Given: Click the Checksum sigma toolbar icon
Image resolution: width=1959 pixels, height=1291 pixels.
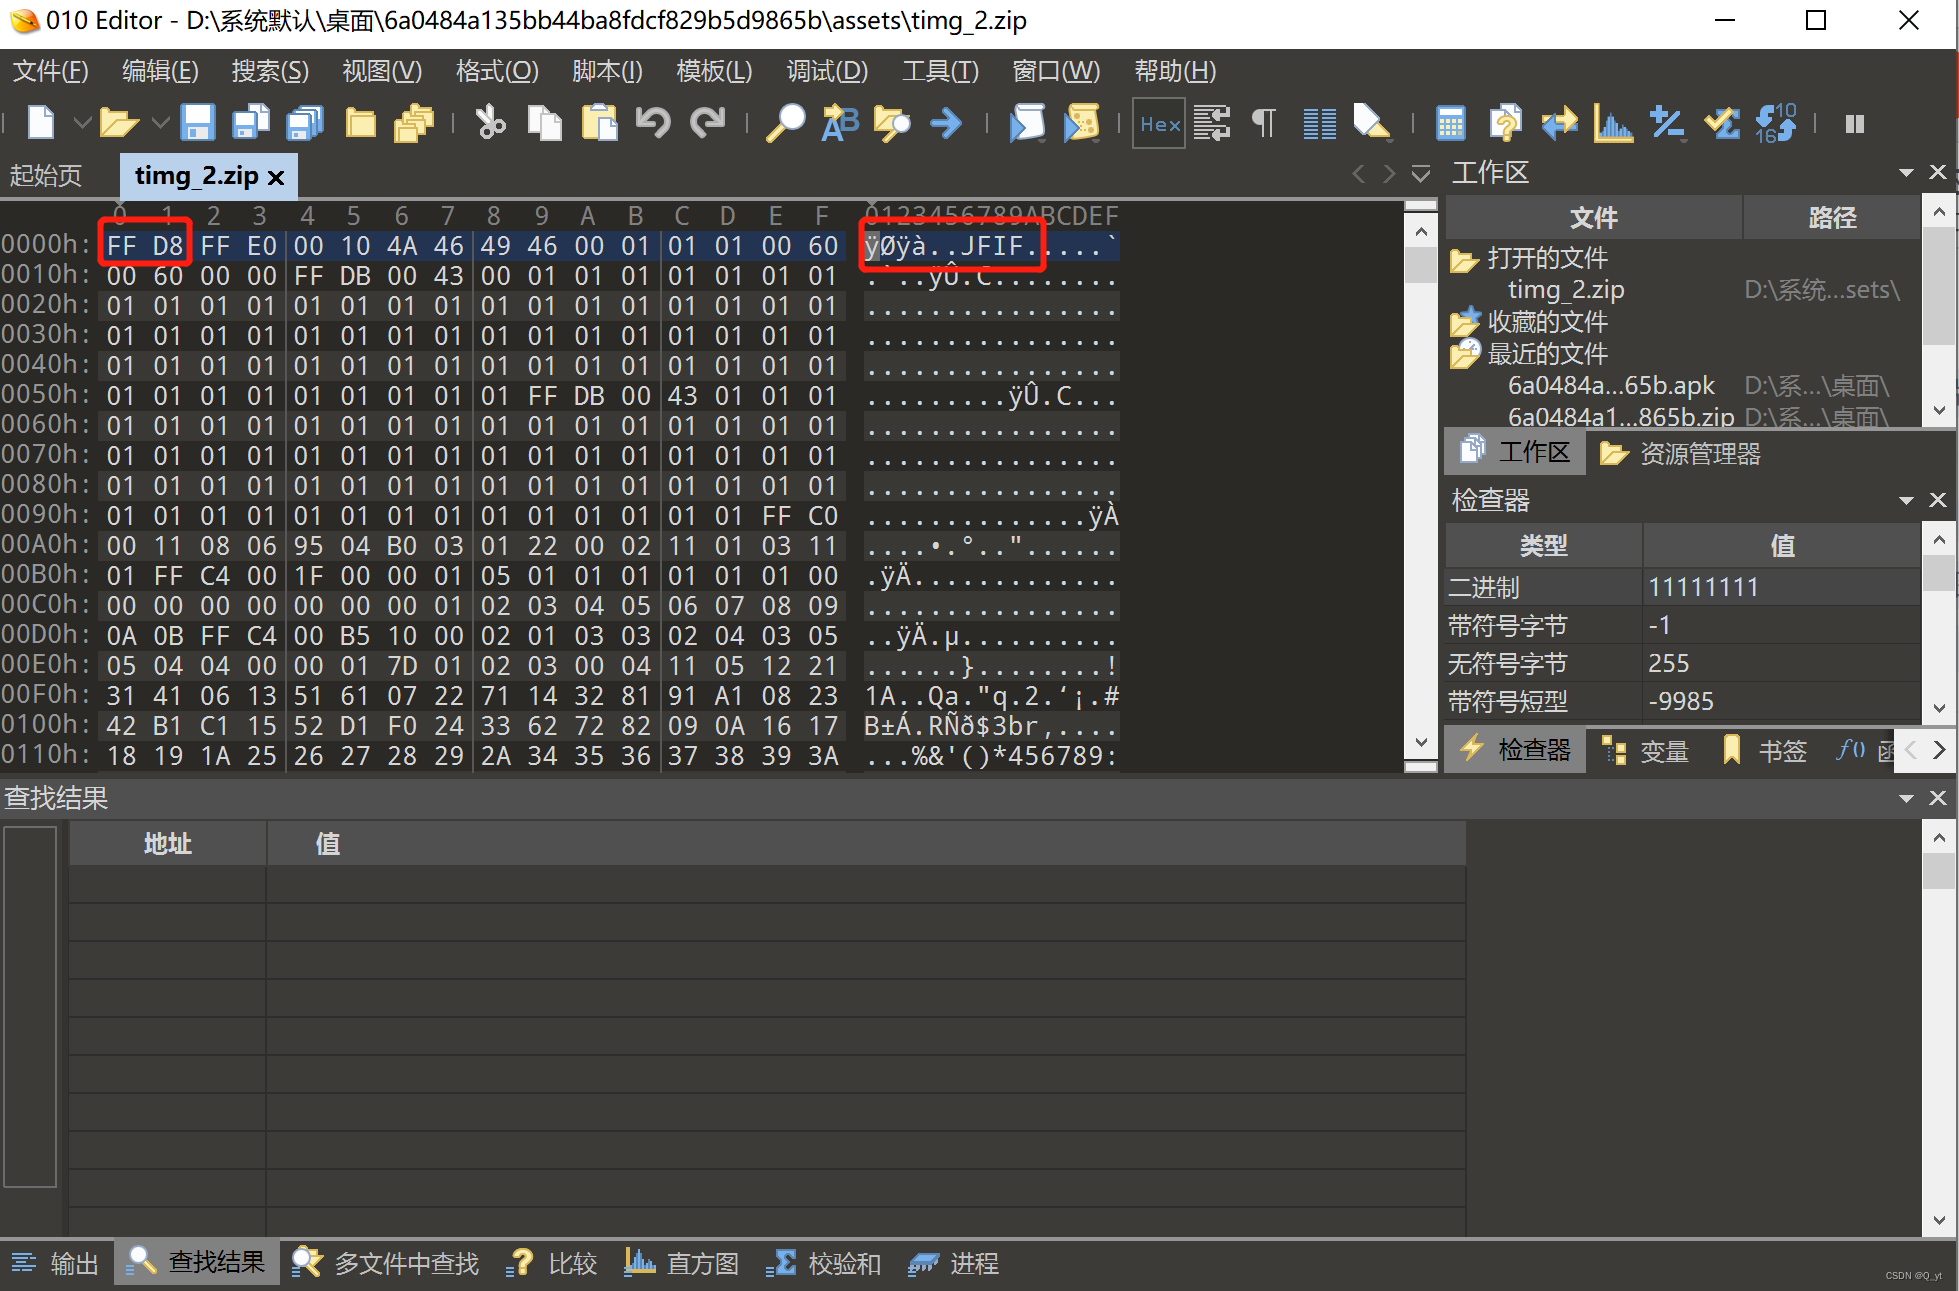Looking at the screenshot, I should pyautogui.click(x=1722, y=123).
